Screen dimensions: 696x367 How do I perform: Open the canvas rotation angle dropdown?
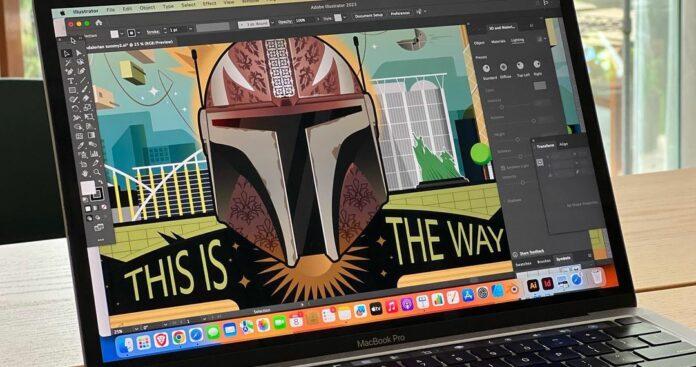pyautogui.click(x=165, y=324)
